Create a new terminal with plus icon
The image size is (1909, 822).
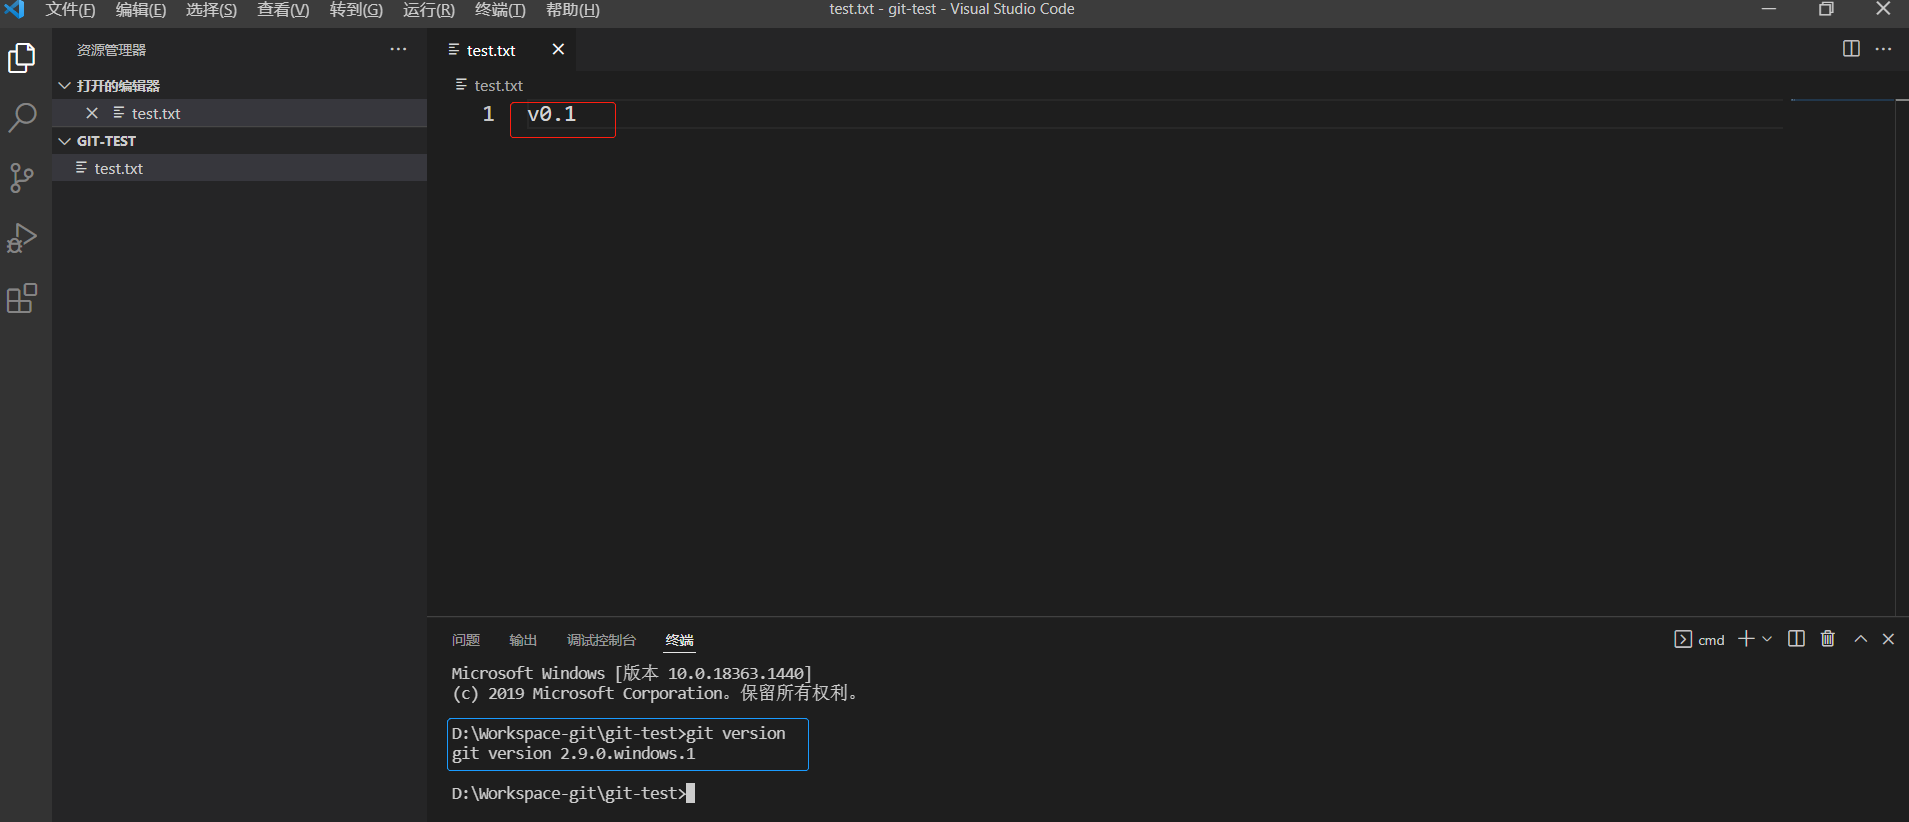coord(1746,639)
